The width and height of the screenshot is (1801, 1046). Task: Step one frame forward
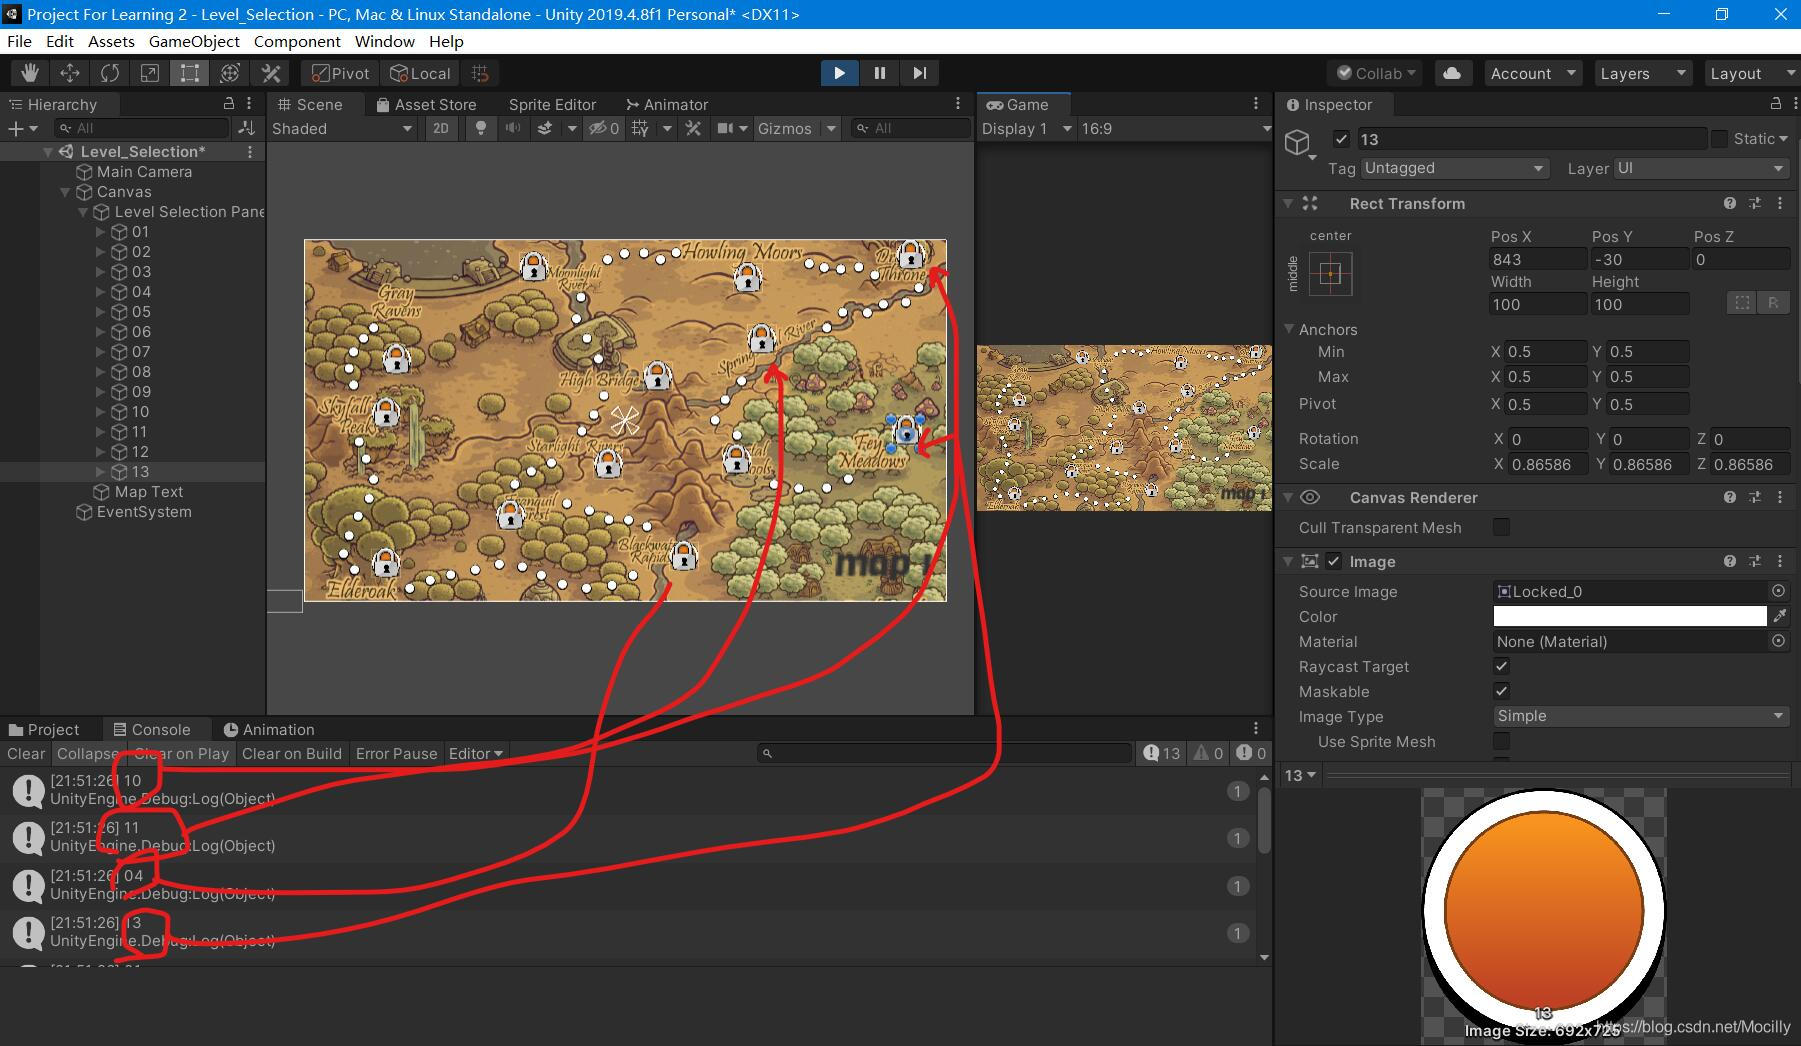[919, 73]
